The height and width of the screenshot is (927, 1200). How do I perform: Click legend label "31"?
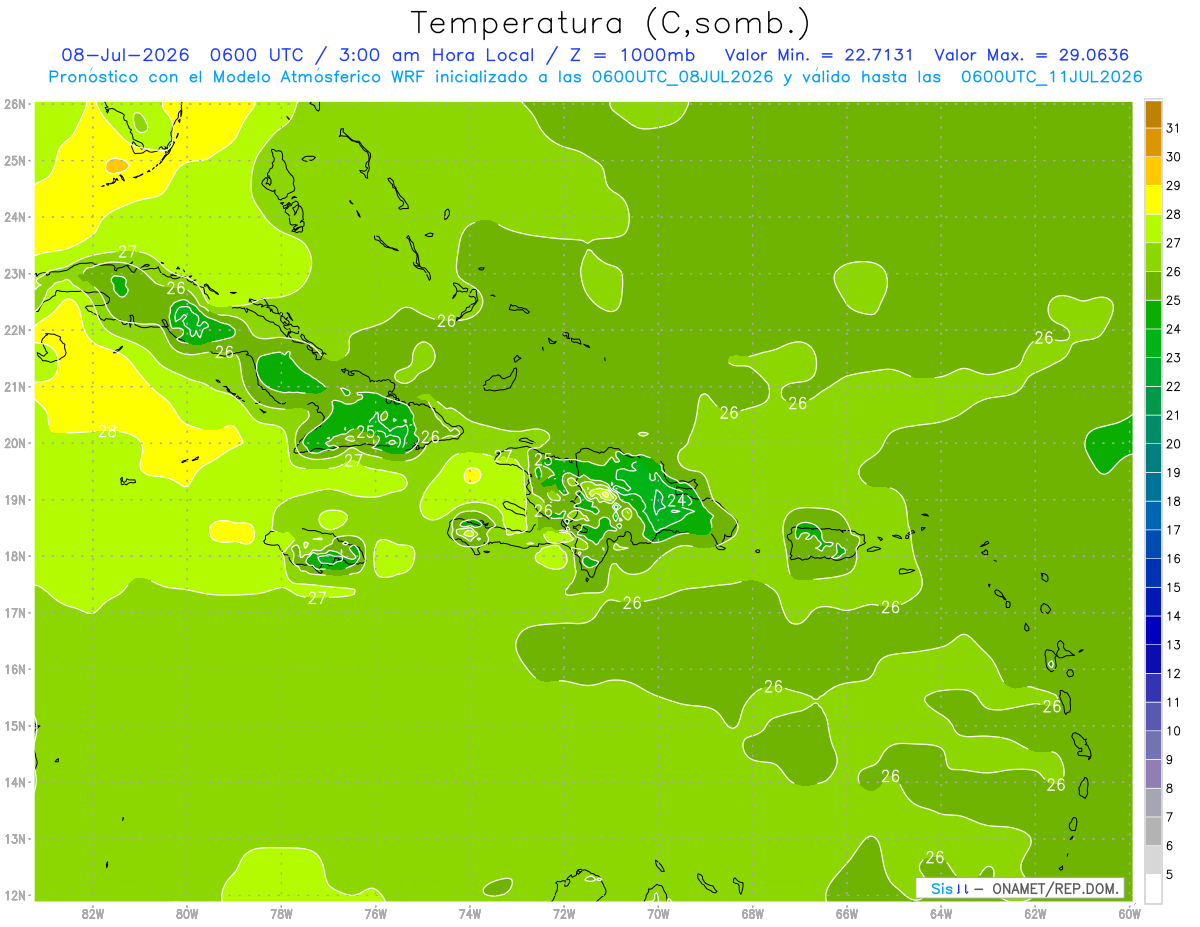point(1174,128)
